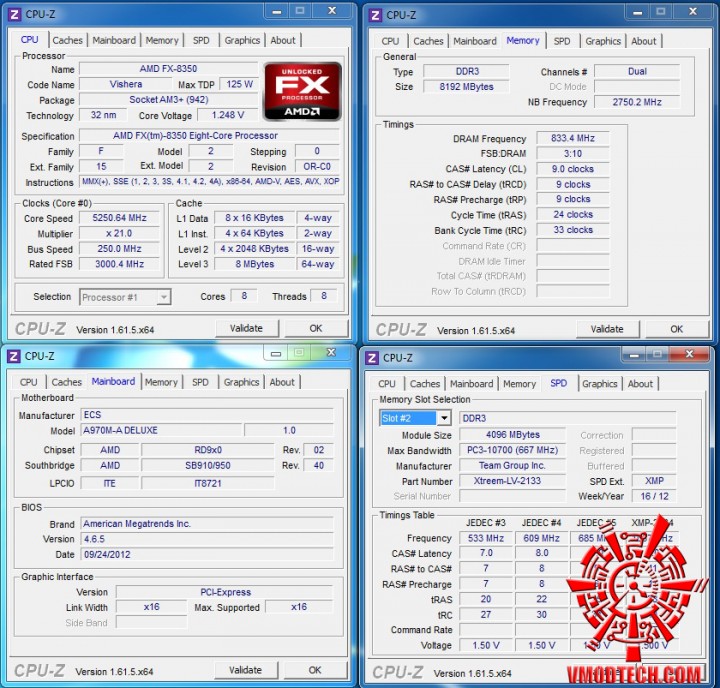The height and width of the screenshot is (688, 720).
Task: Click Validate in the Memory window
Action: [x=607, y=329]
